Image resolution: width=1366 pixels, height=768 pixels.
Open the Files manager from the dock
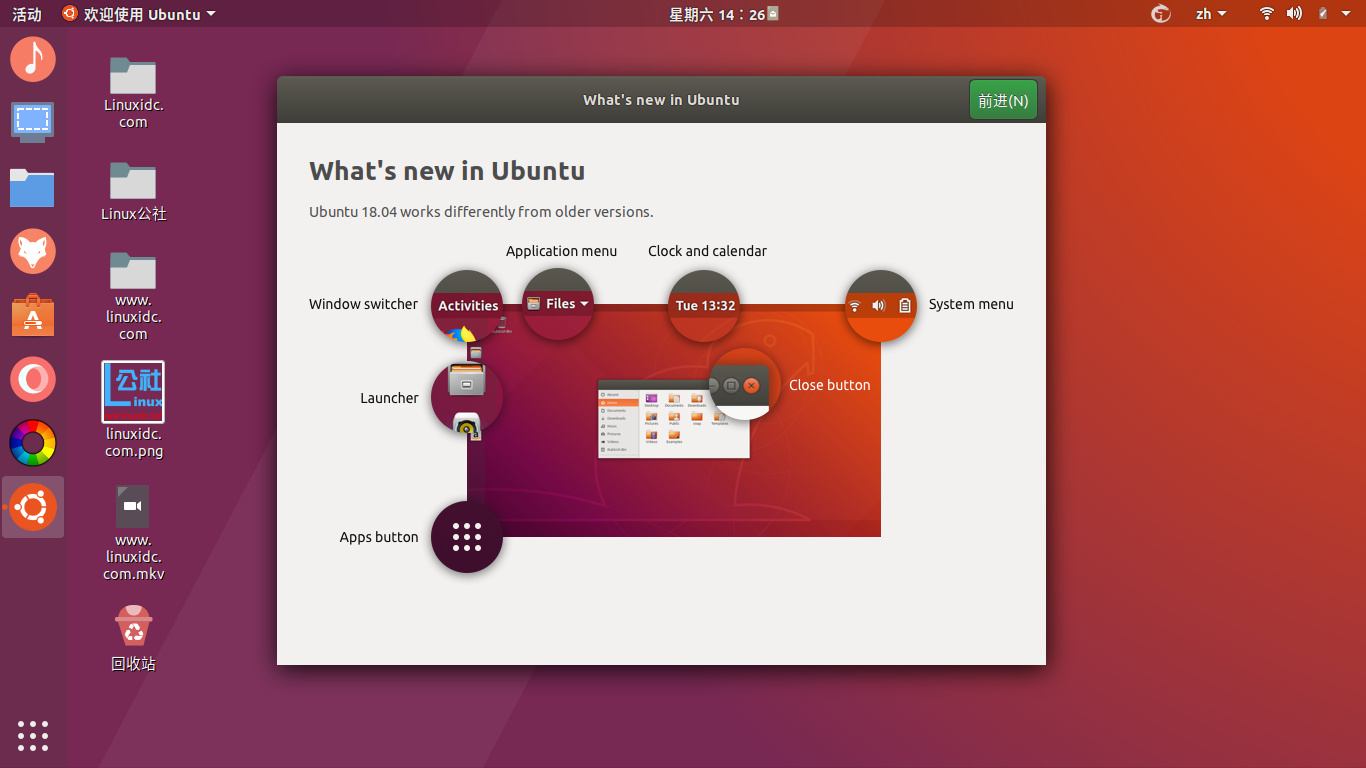[x=33, y=187]
